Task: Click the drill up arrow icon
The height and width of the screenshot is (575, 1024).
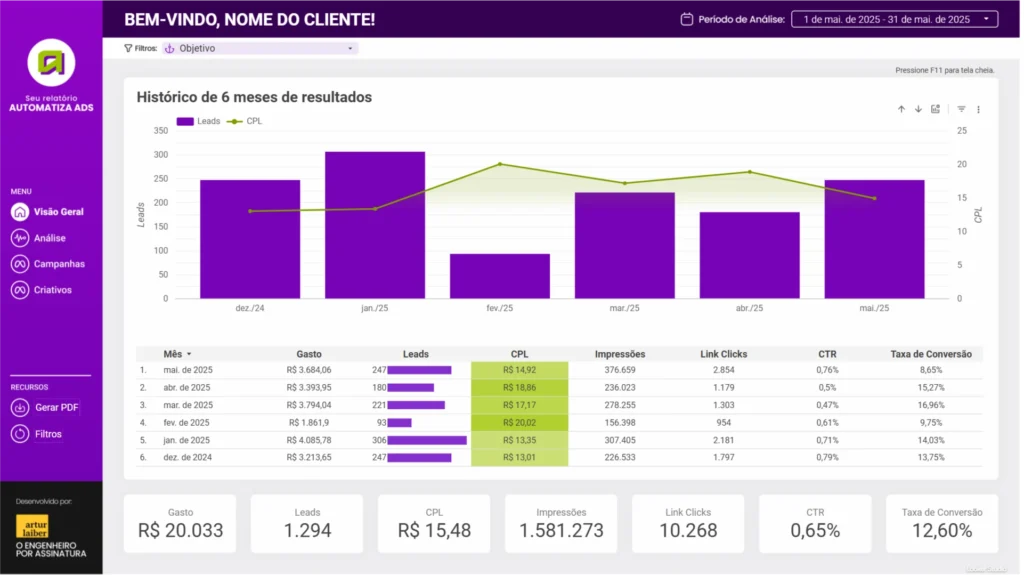Action: 901,109
